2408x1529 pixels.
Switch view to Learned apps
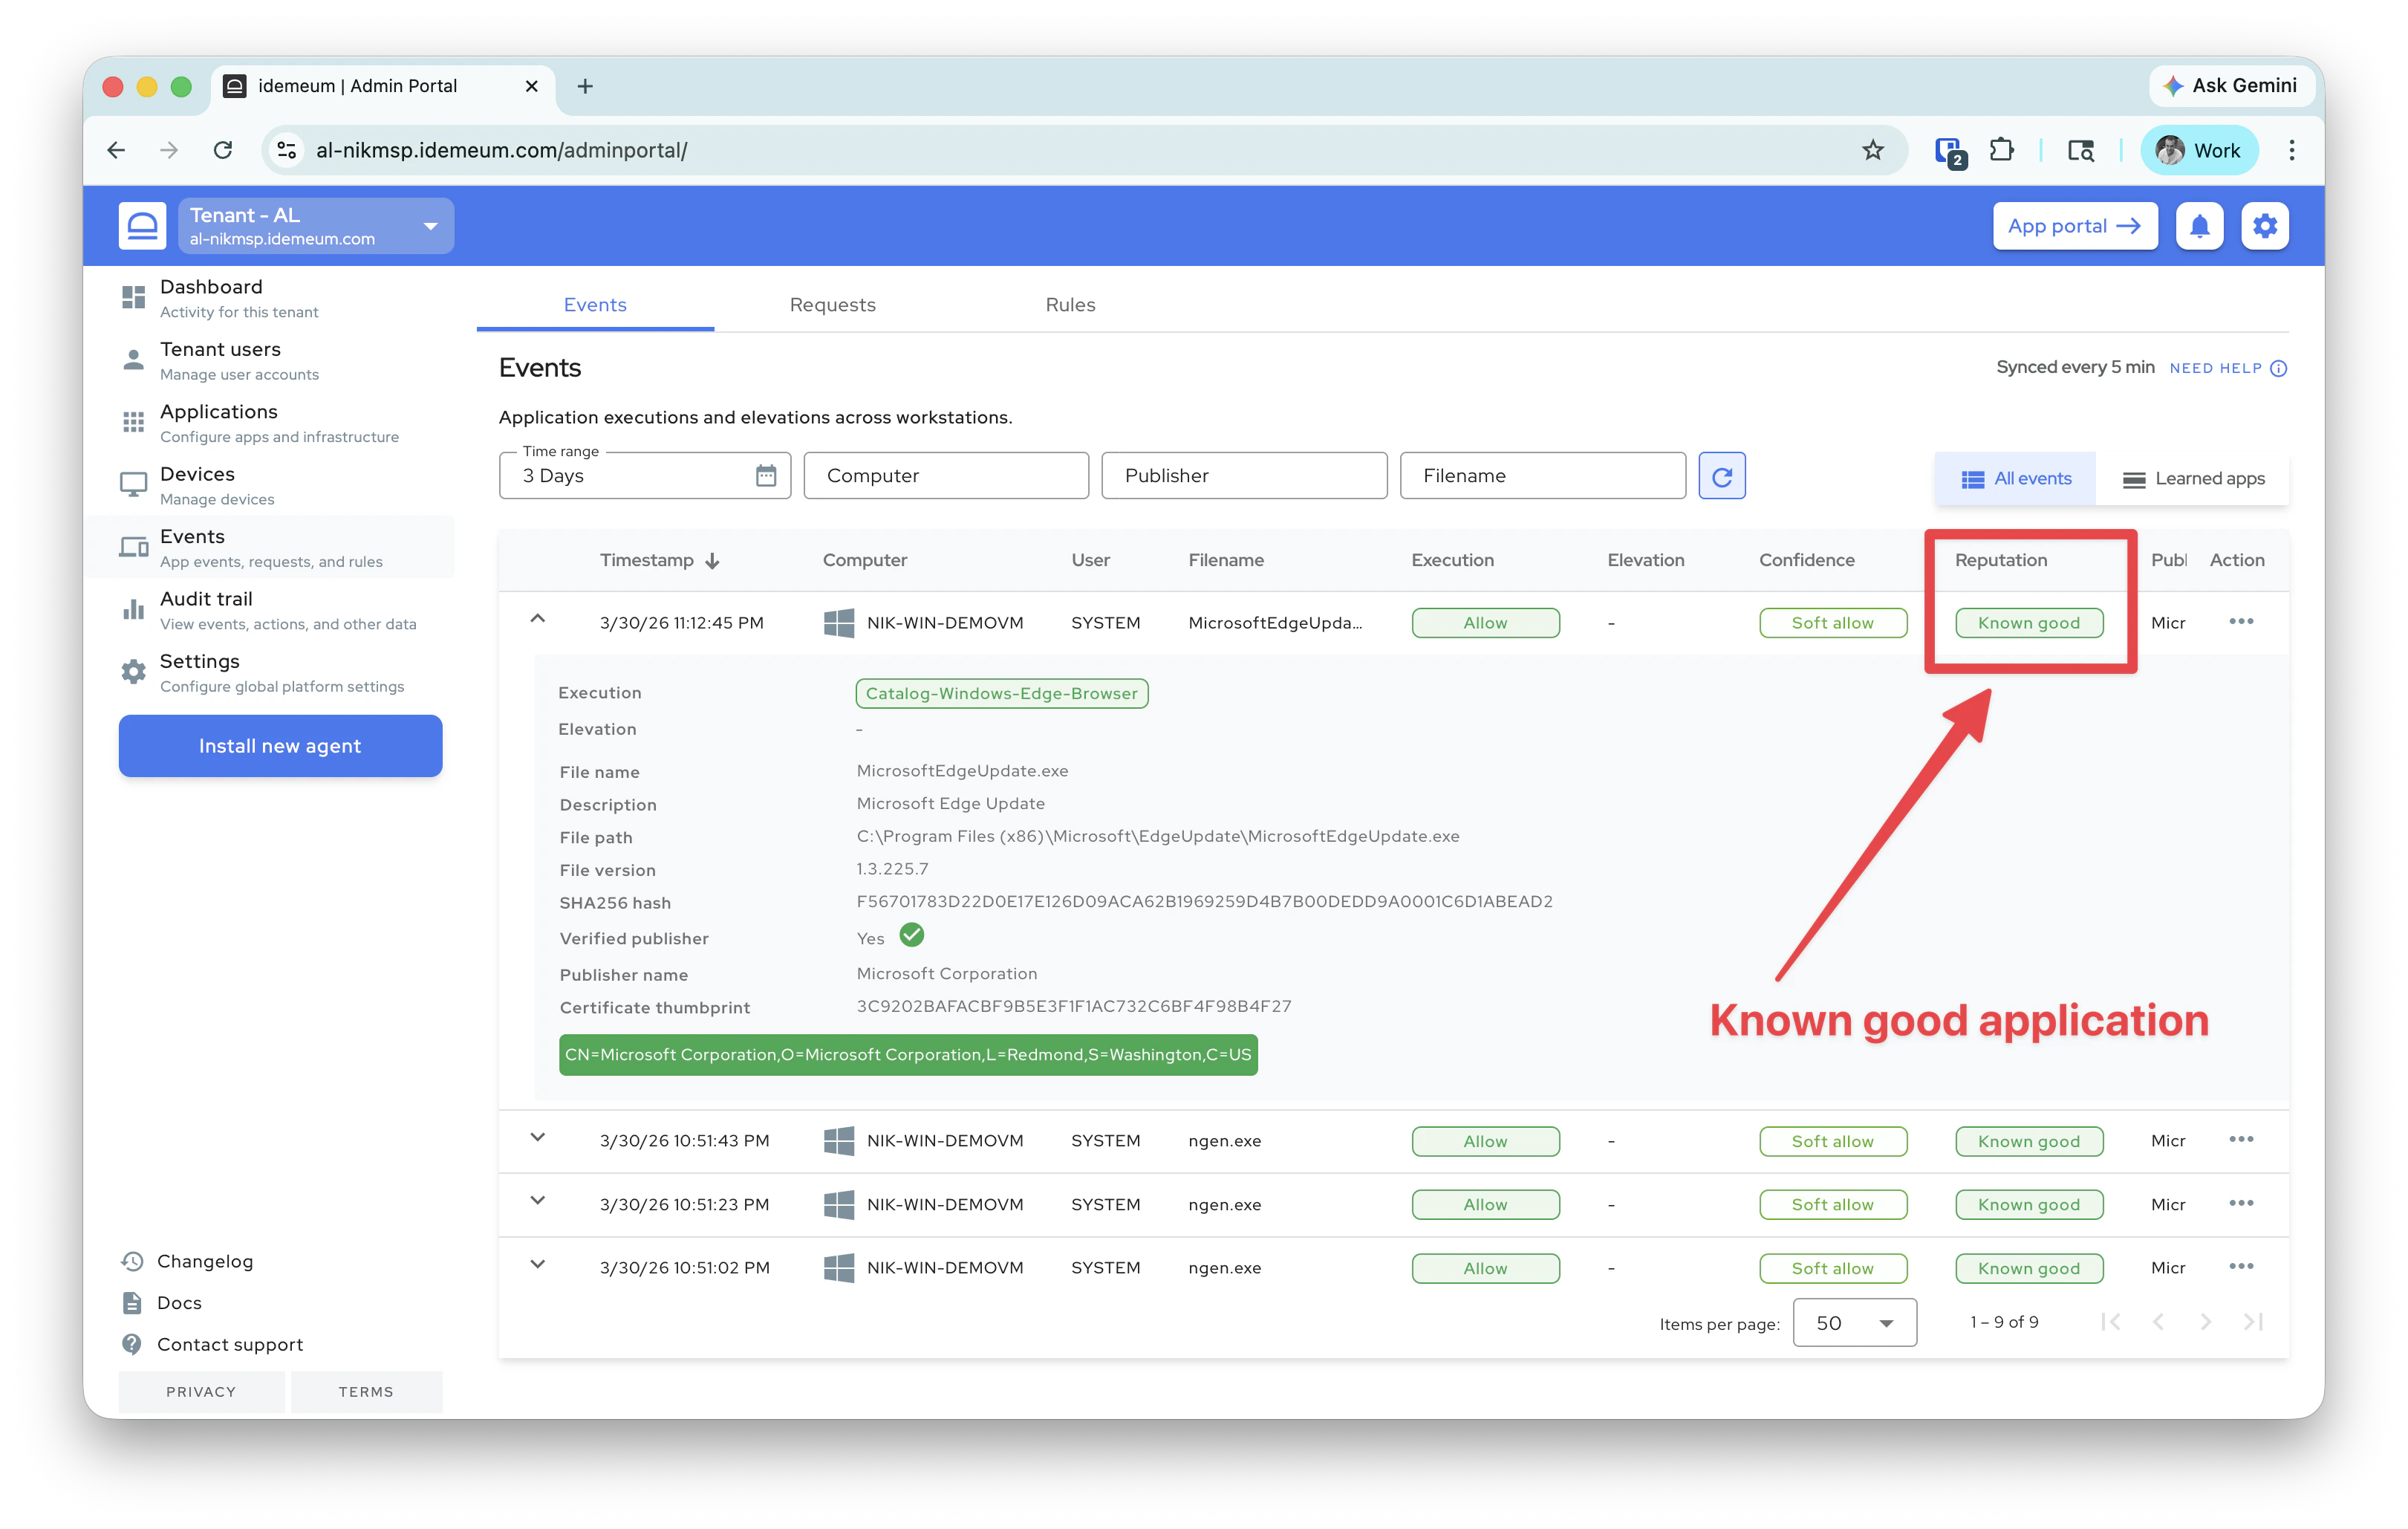coord(2194,479)
